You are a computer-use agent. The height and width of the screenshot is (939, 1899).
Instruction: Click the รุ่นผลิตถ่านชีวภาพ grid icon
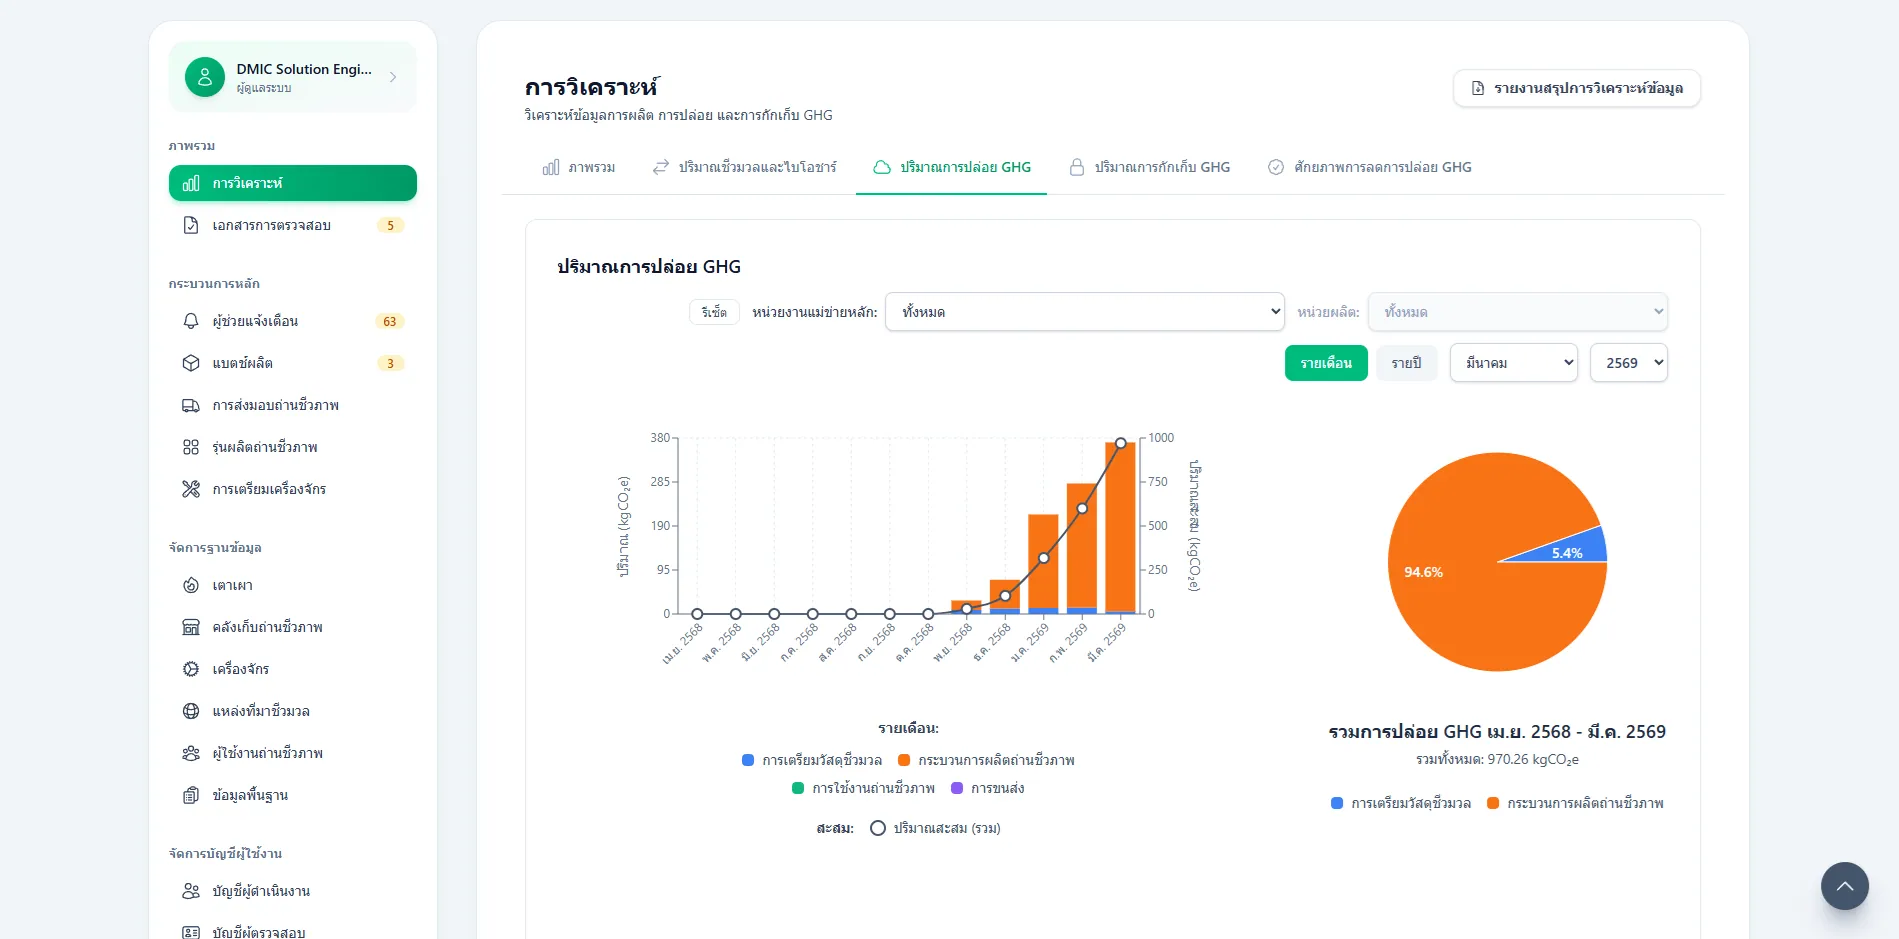(191, 447)
